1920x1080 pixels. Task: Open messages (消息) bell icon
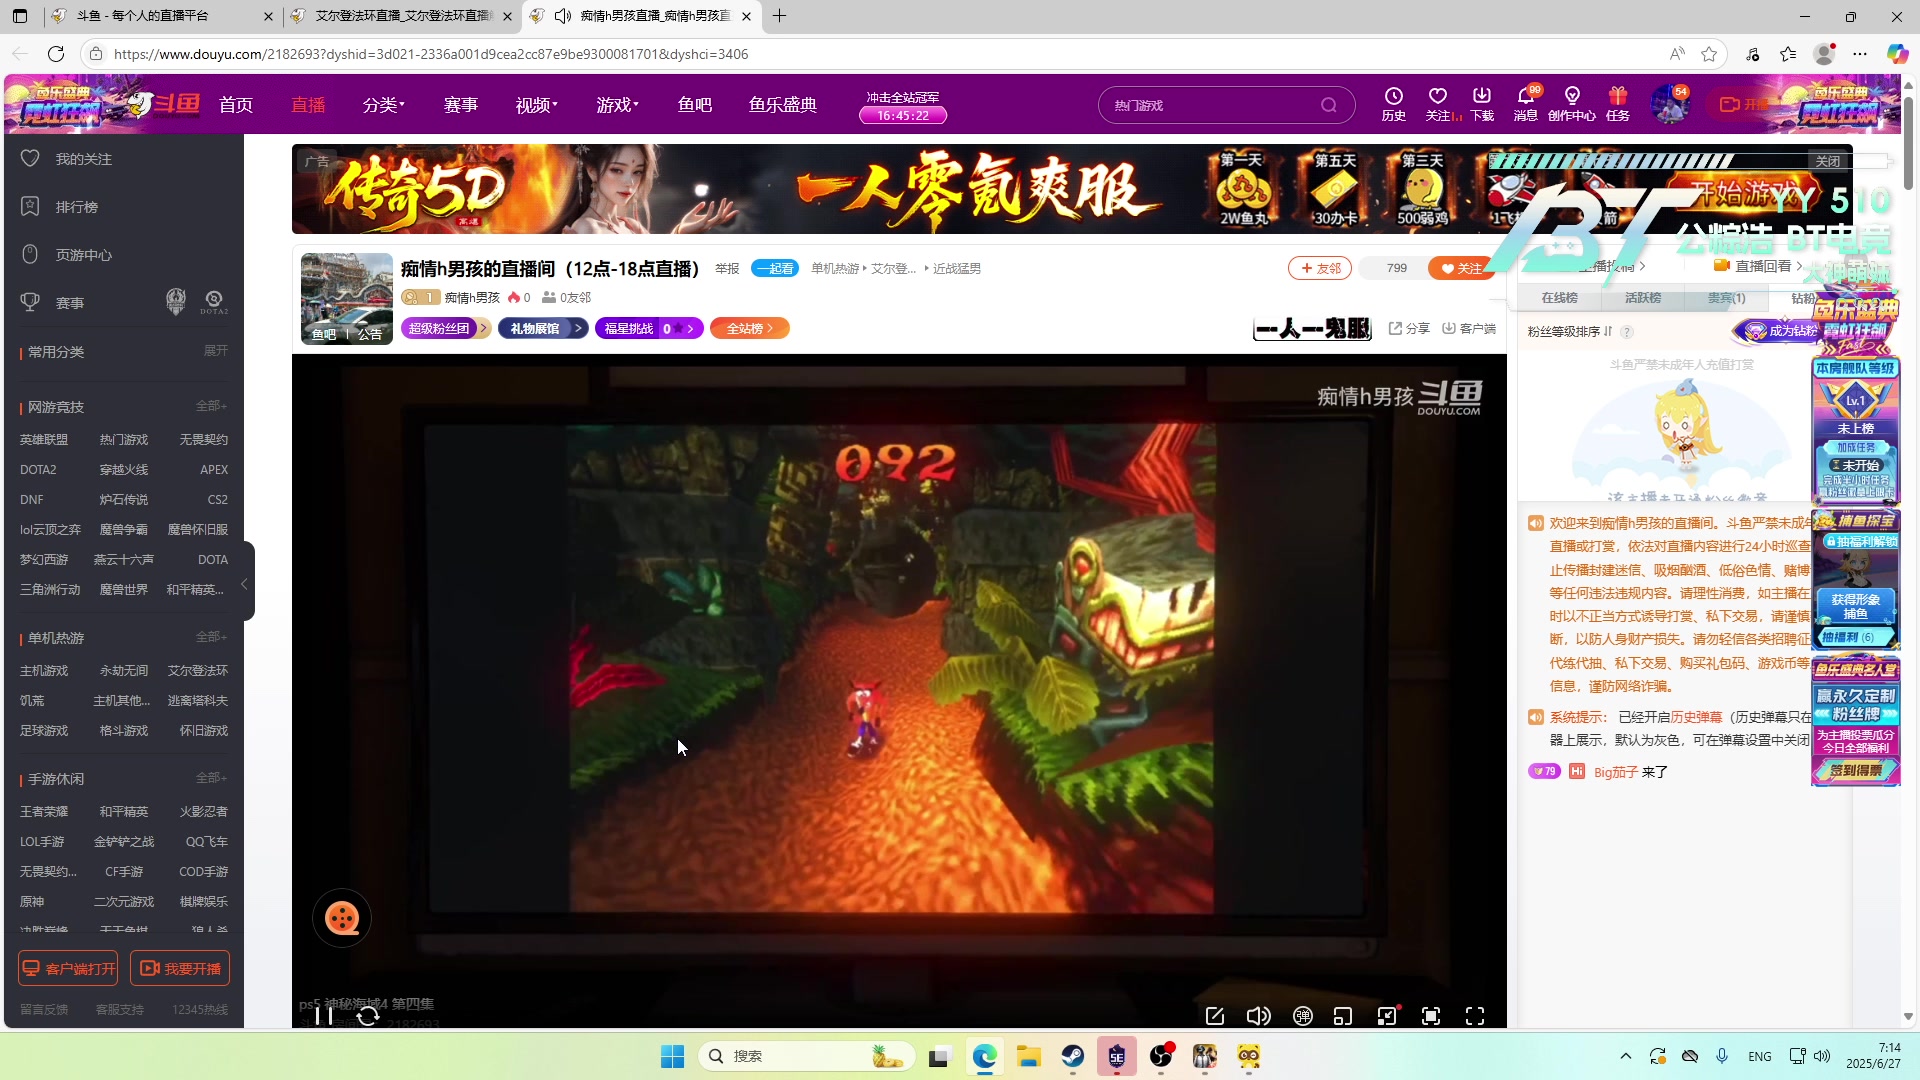(1526, 103)
